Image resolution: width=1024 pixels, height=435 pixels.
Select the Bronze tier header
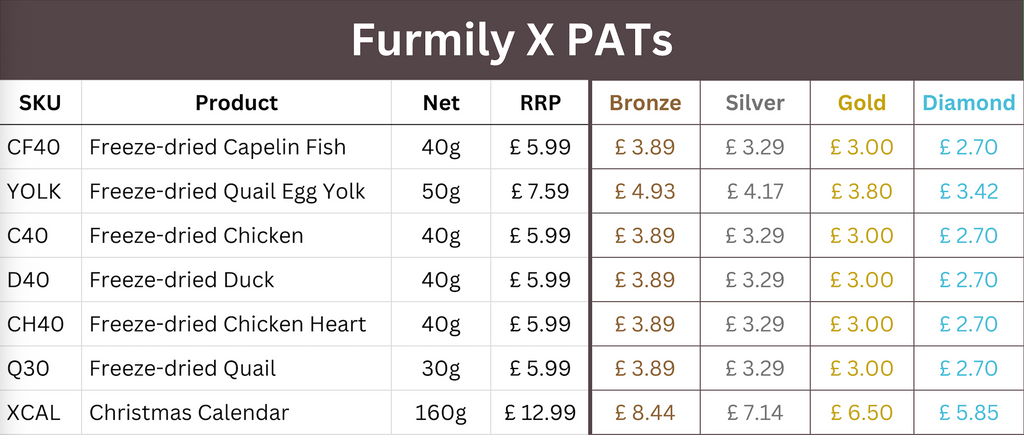pos(645,103)
